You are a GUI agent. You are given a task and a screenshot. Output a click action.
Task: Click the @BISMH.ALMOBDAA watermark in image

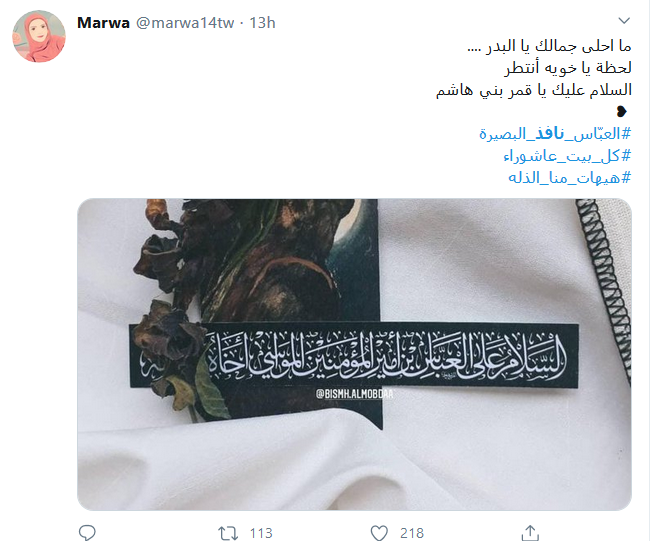tap(354, 394)
